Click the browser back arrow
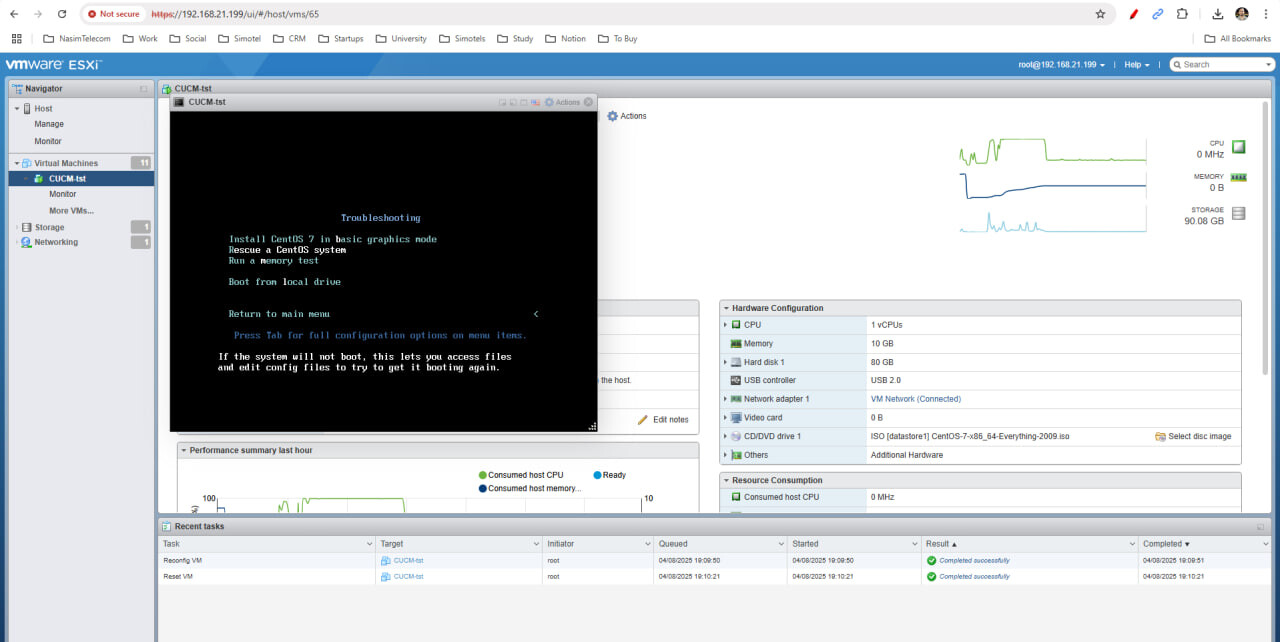Image resolution: width=1280 pixels, height=642 pixels. tap(14, 14)
